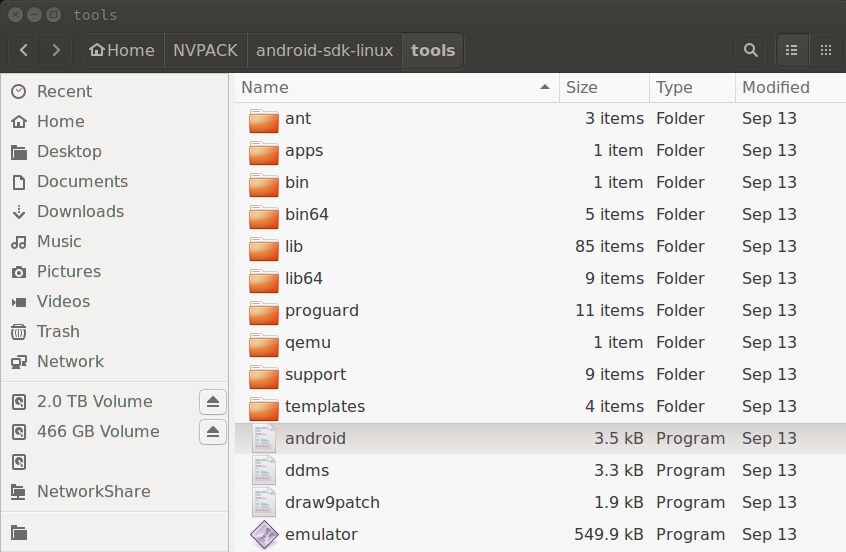Select the support folder icon
The height and width of the screenshot is (552, 846).
point(264,376)
